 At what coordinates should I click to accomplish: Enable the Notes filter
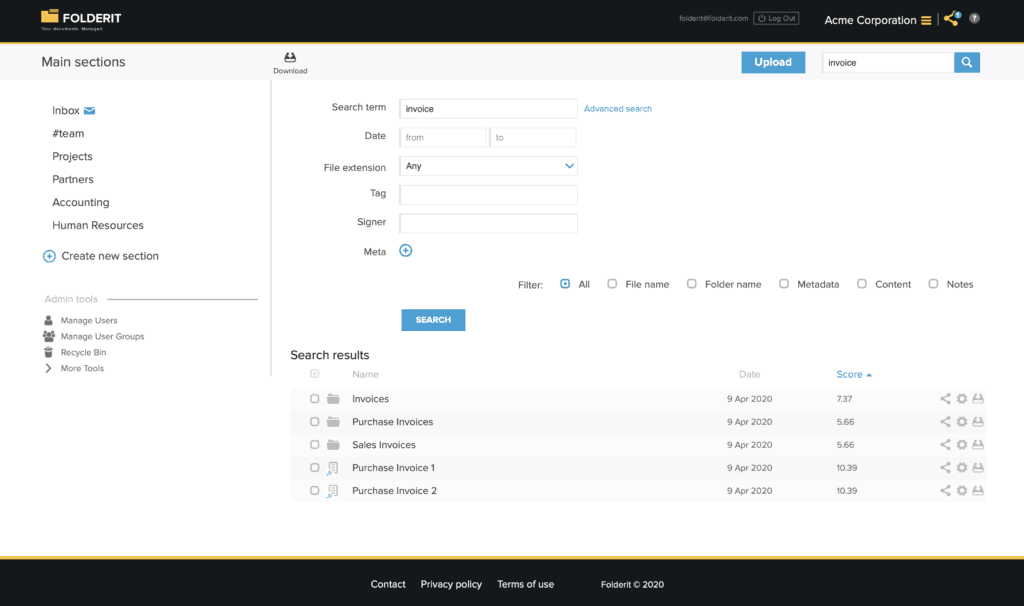(x=933, y=284)
